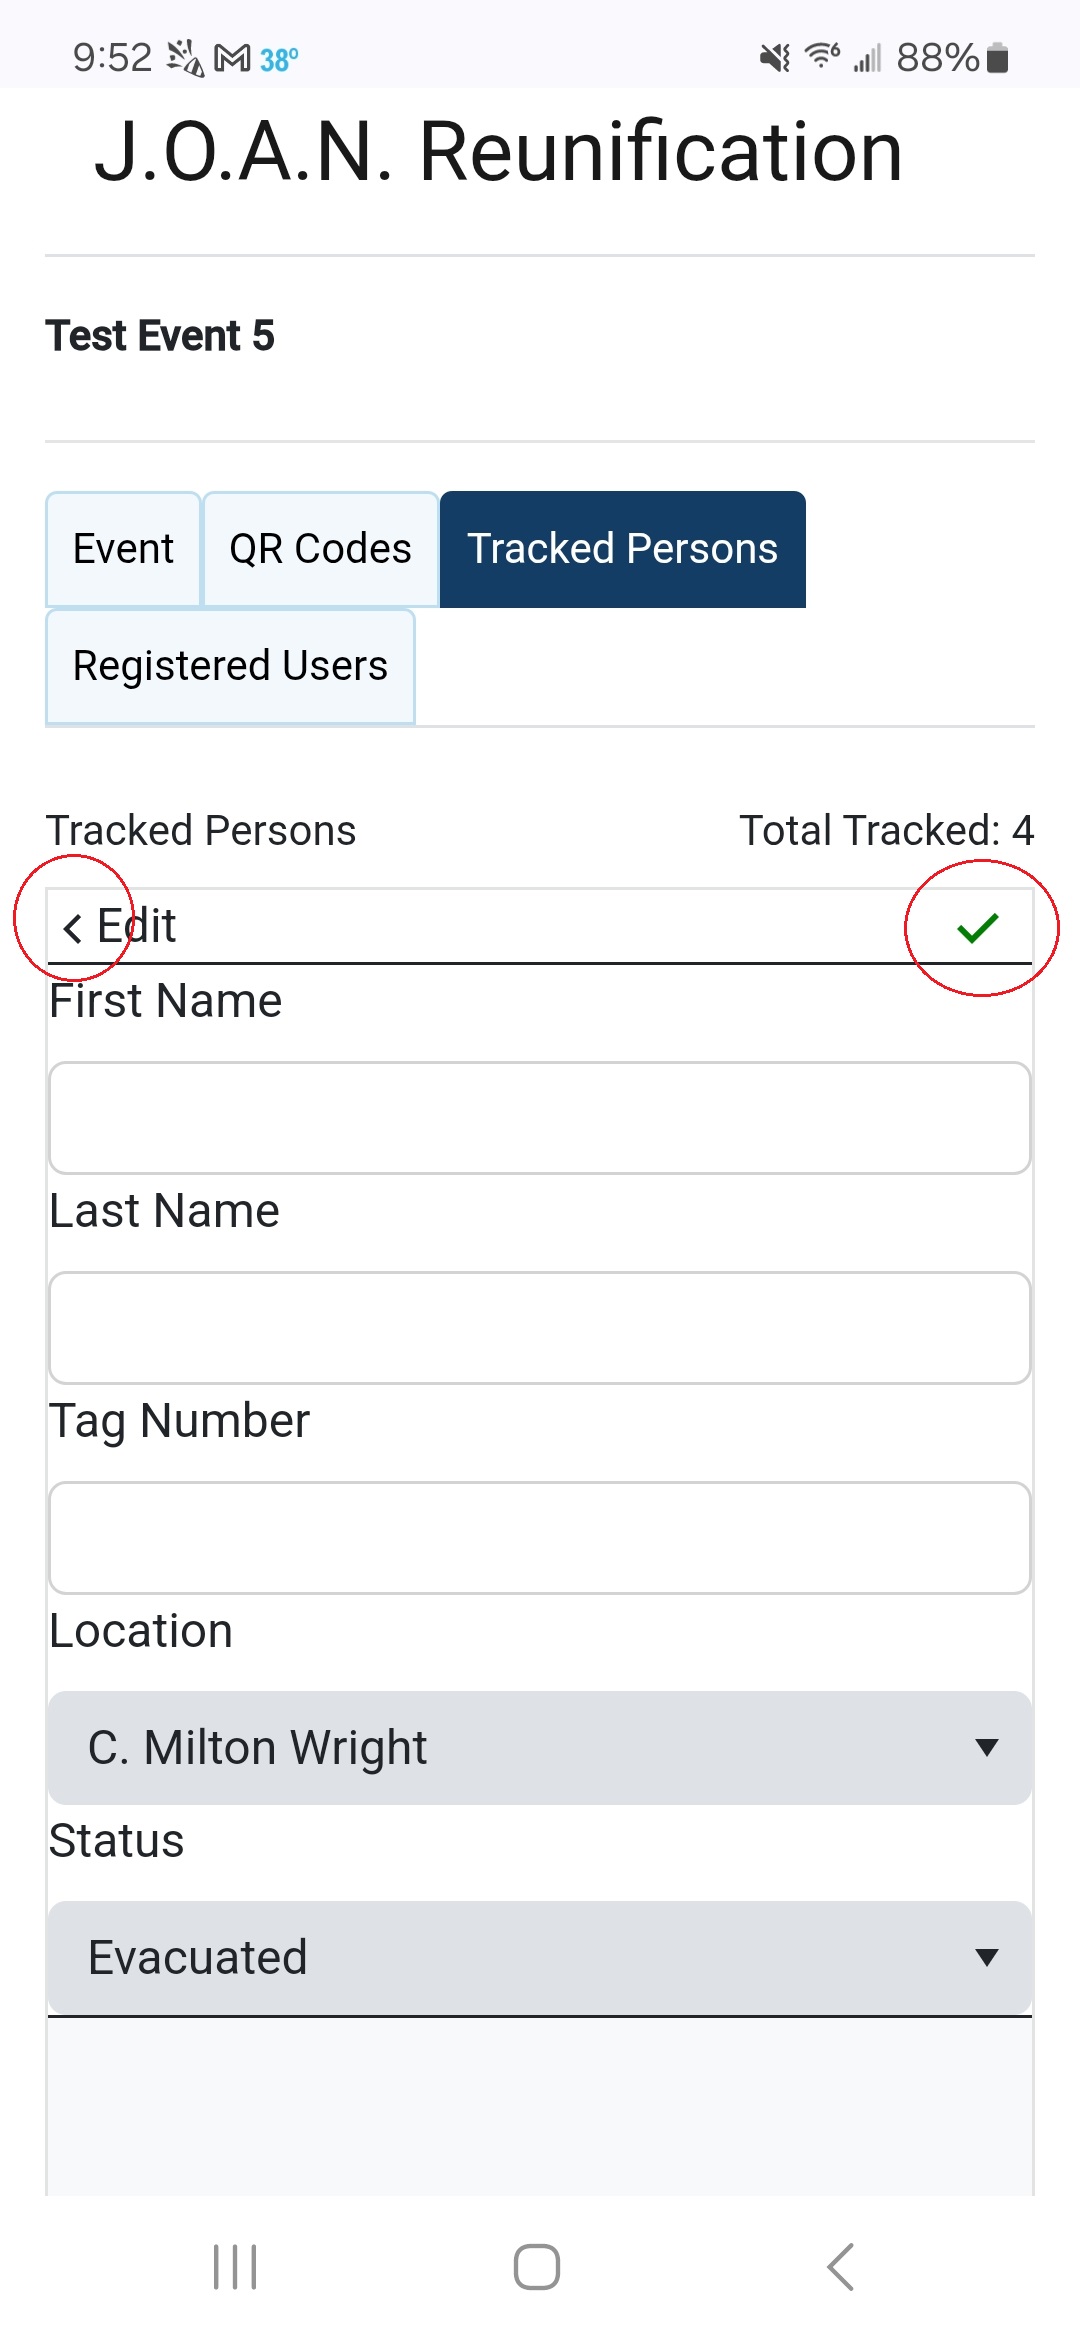Screen dimensions: 1080x2340
Task: Tap the J.O.A.N. Reunification title
Action: (x=498, y=152)
